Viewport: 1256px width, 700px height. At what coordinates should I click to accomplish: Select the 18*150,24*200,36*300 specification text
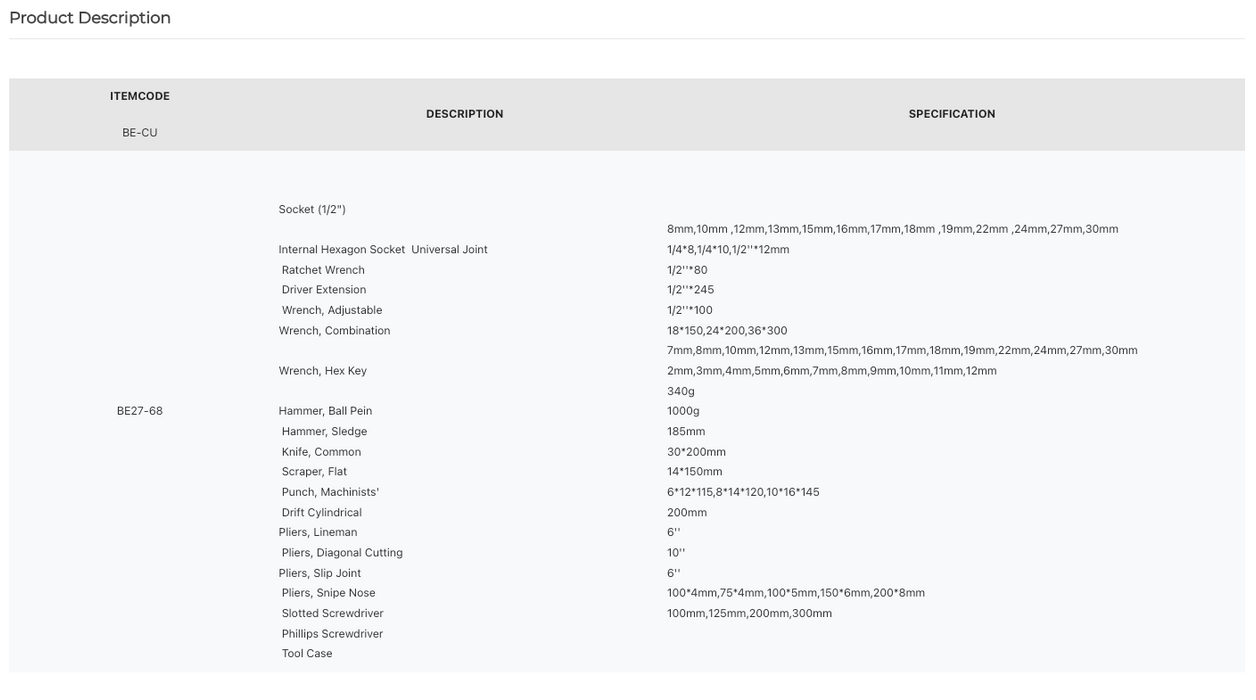point(727,331)
